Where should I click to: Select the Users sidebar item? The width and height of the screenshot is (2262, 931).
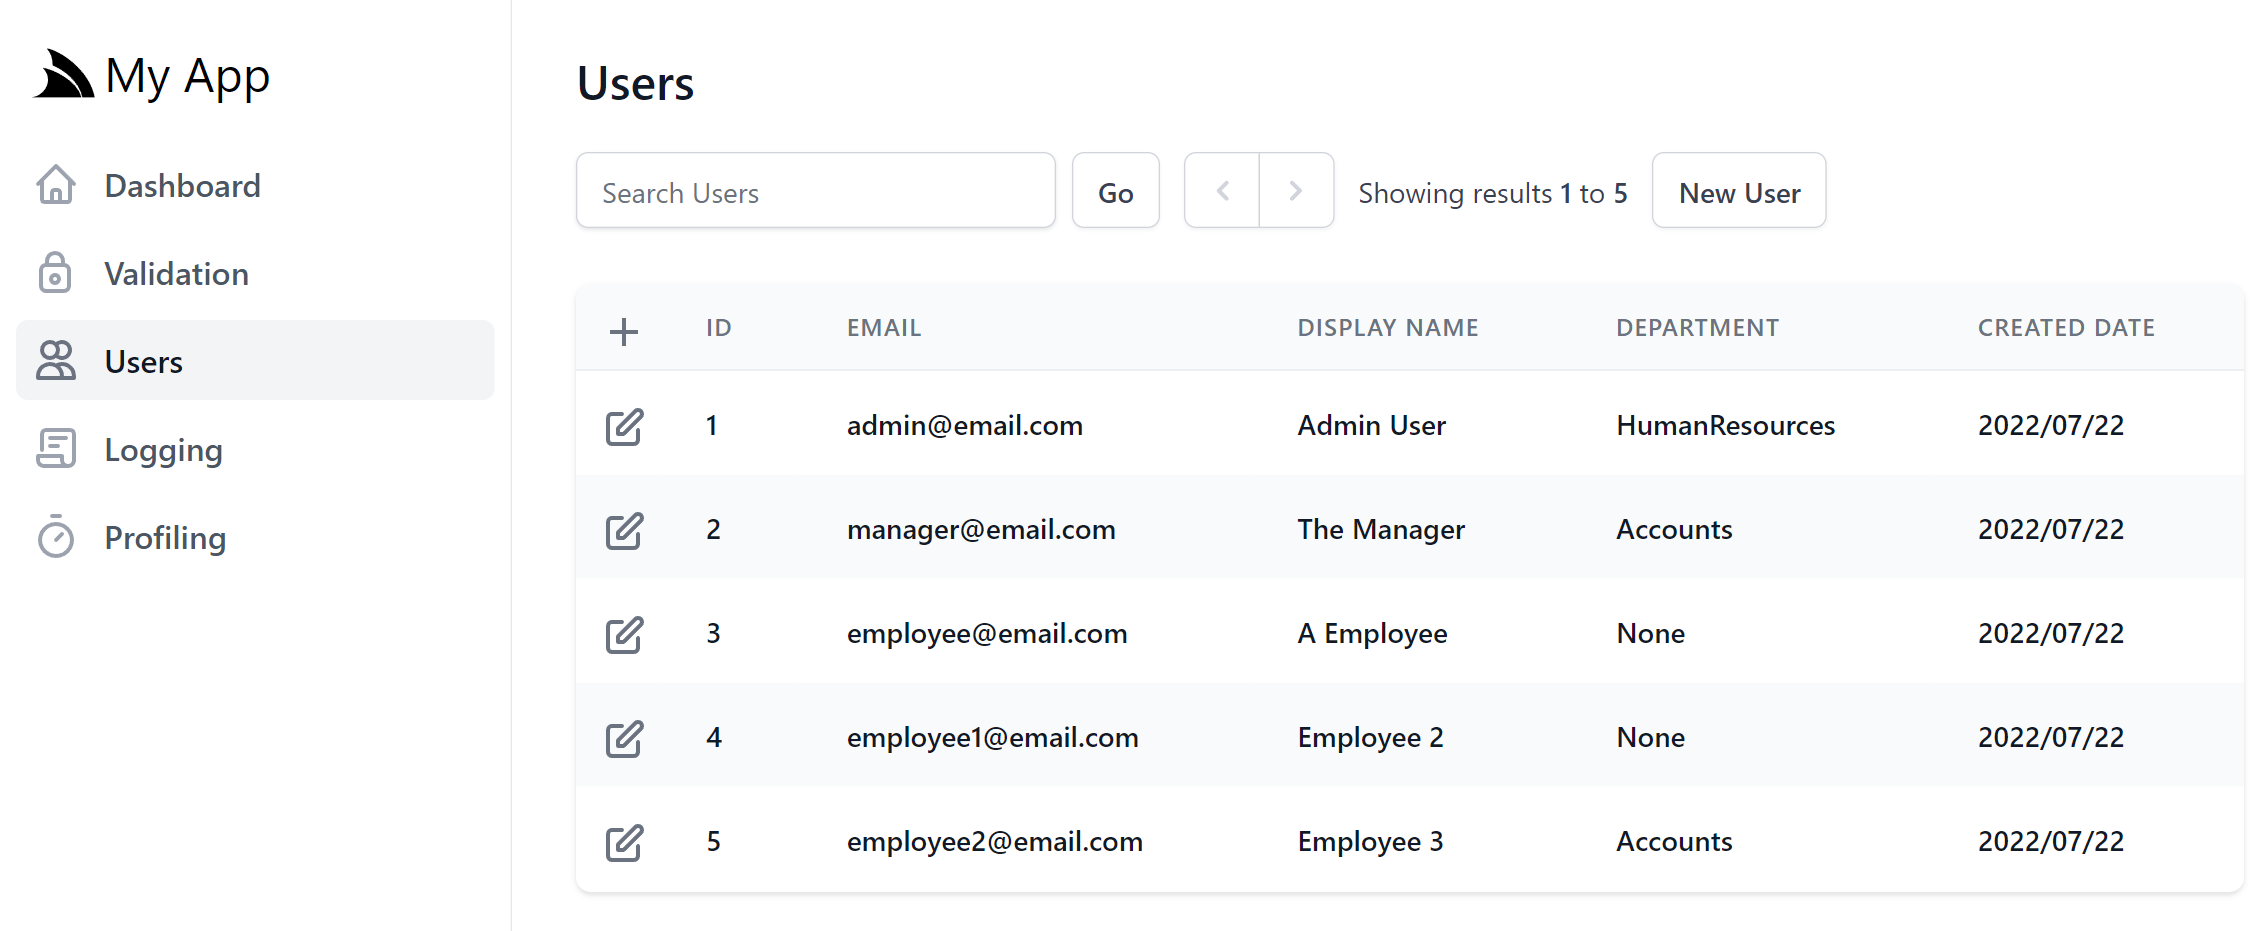tap(255, 360)
